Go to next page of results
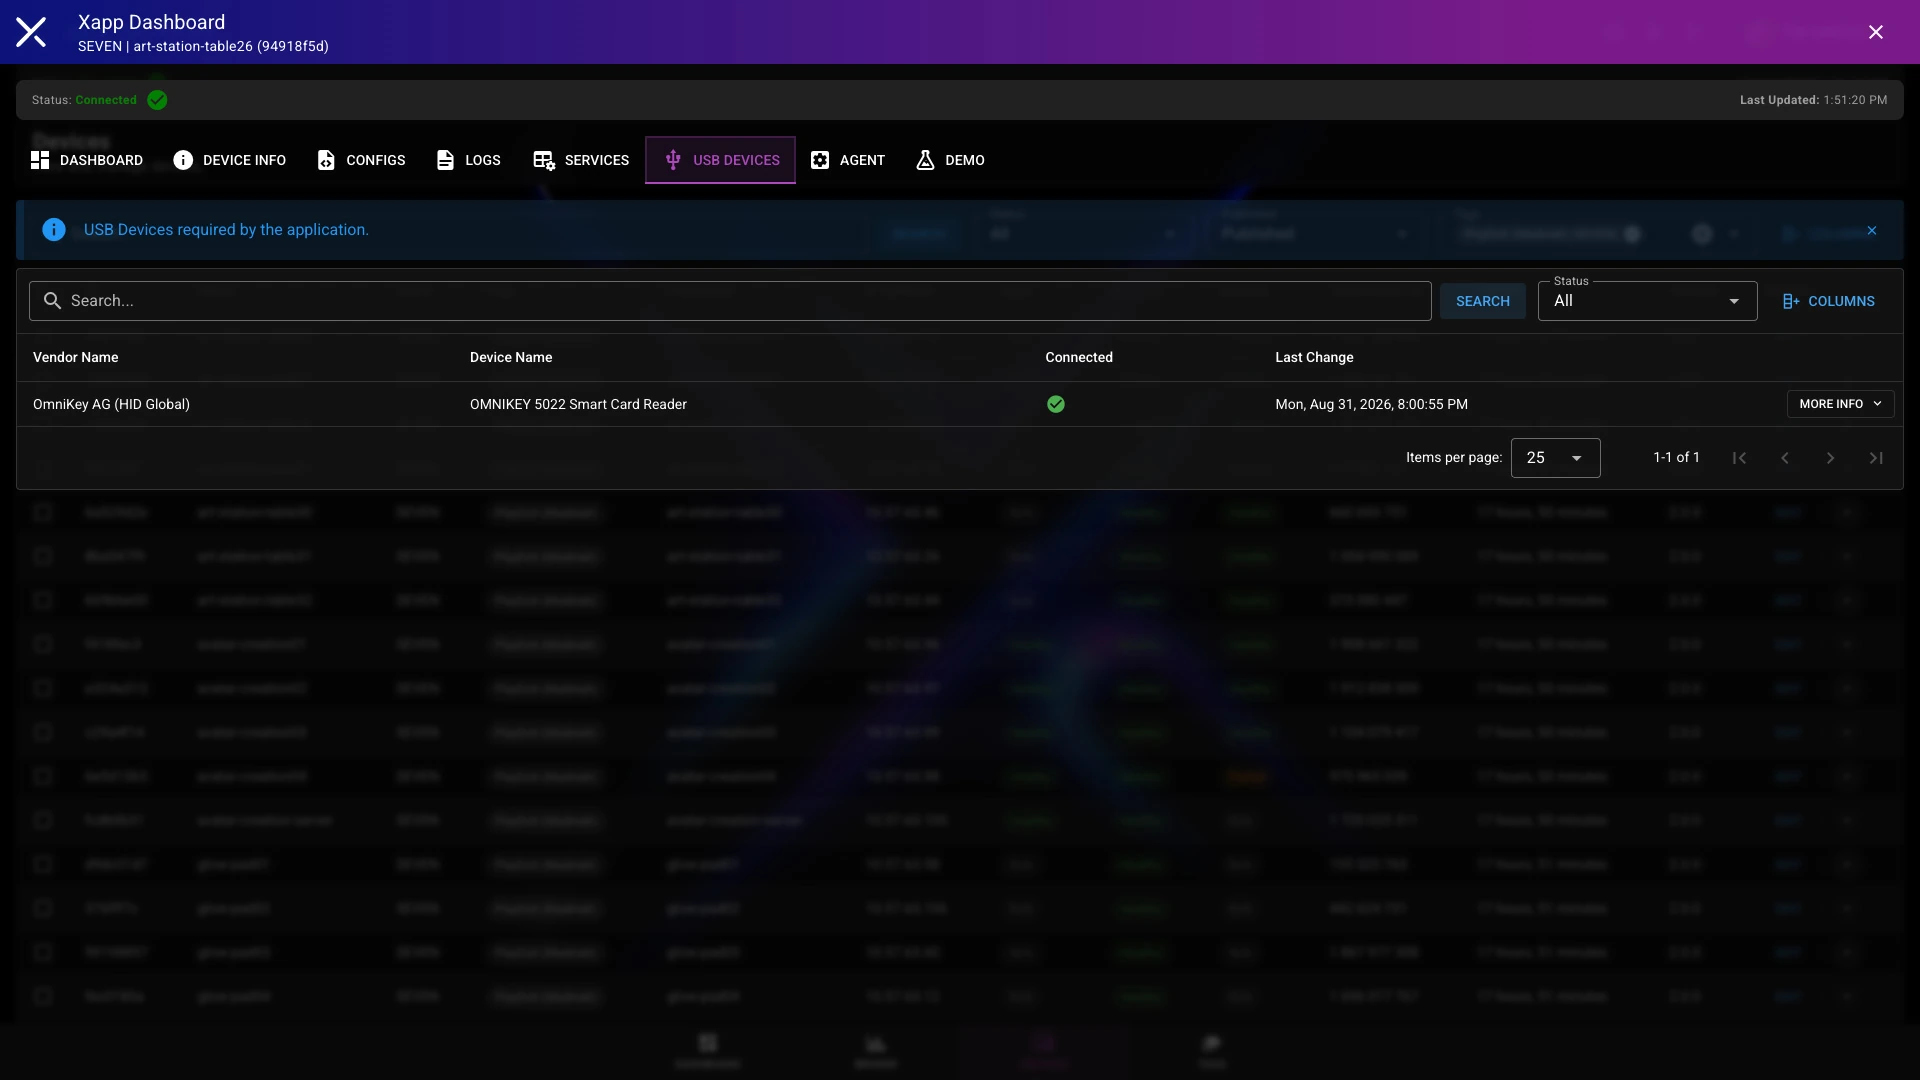Viewport: 1920px width, 1080px height. [1831, 458]
